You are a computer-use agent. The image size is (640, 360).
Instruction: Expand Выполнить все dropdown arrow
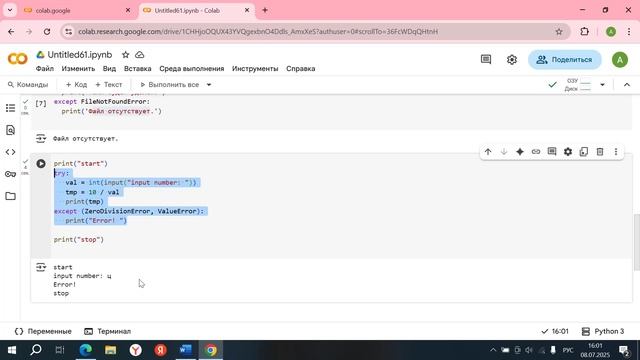209,85
